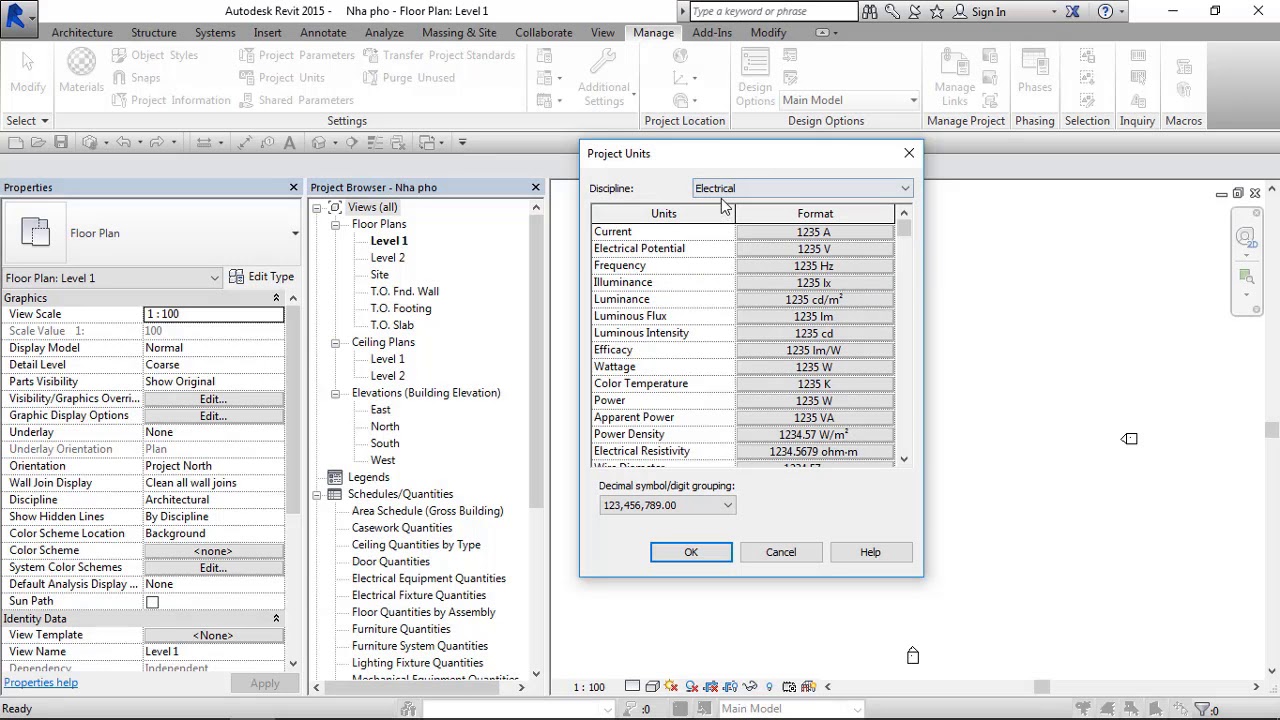Open the Floor Plan type selector dropdown
The width and height of the screenshot is (1280, 720).
pos(152,233)
